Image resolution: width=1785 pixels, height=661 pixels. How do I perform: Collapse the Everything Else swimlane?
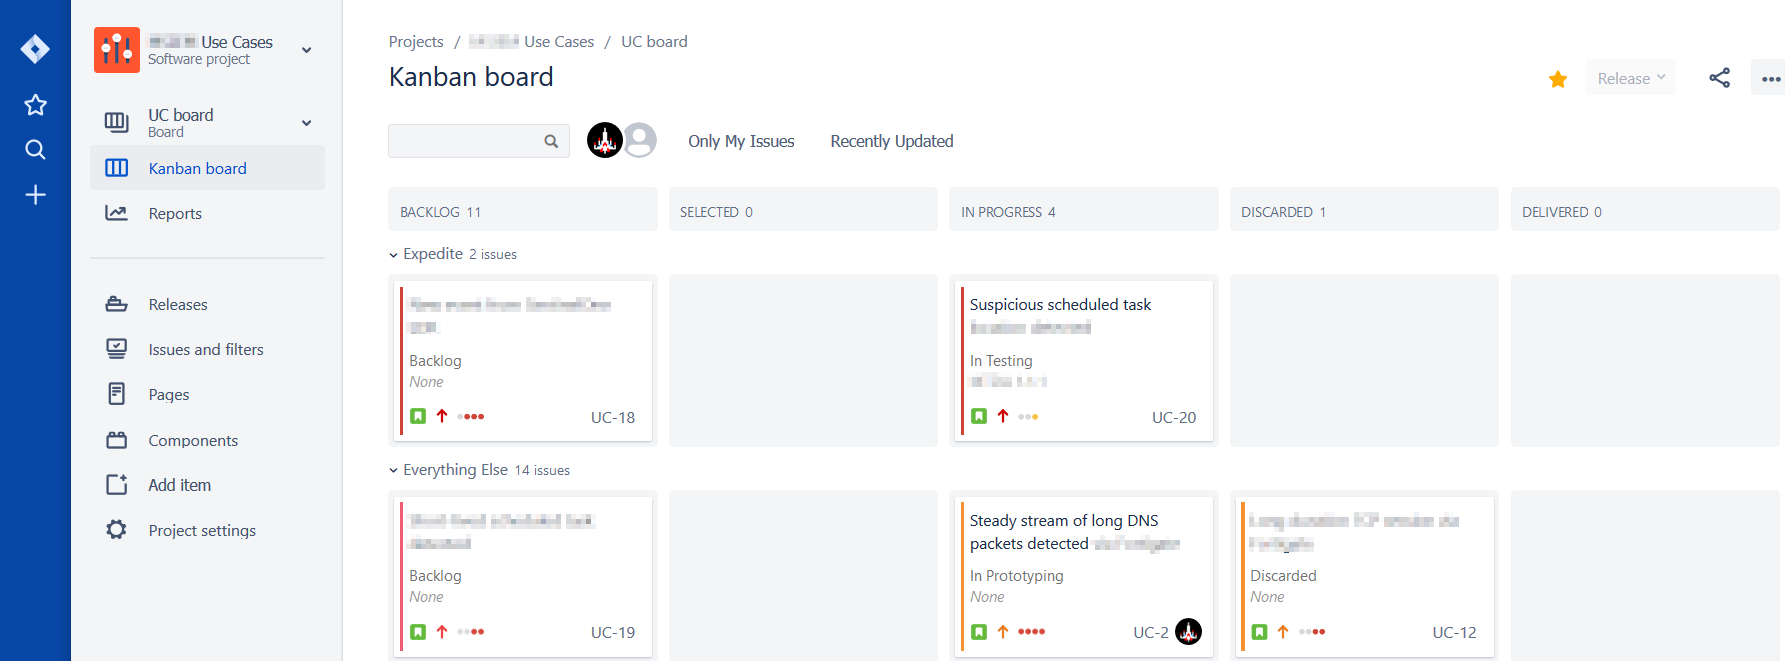[394, 471]
